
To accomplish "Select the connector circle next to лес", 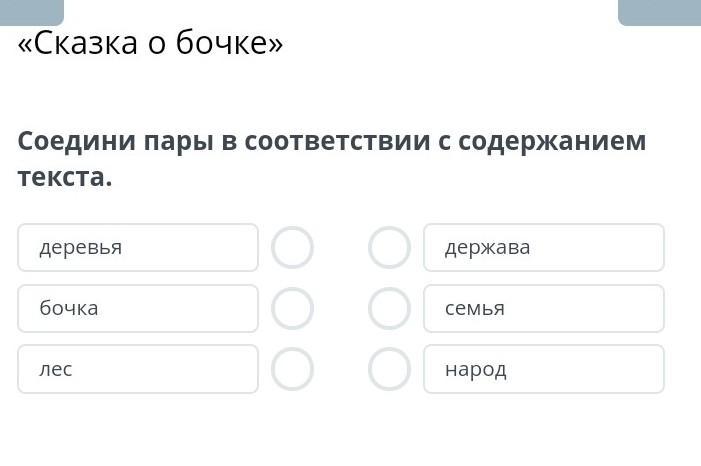I will [x=292, y=369].
